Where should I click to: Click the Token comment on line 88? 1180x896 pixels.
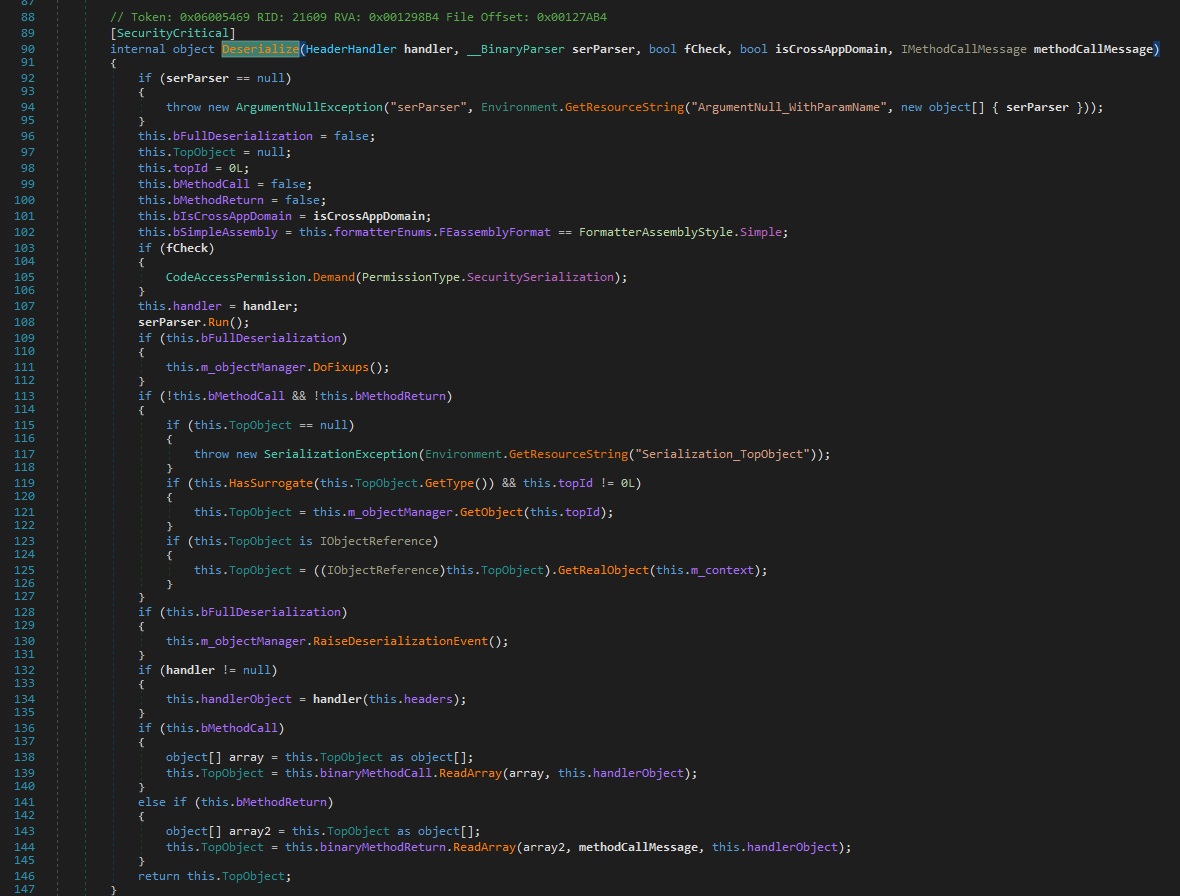[x=358, y=17]
